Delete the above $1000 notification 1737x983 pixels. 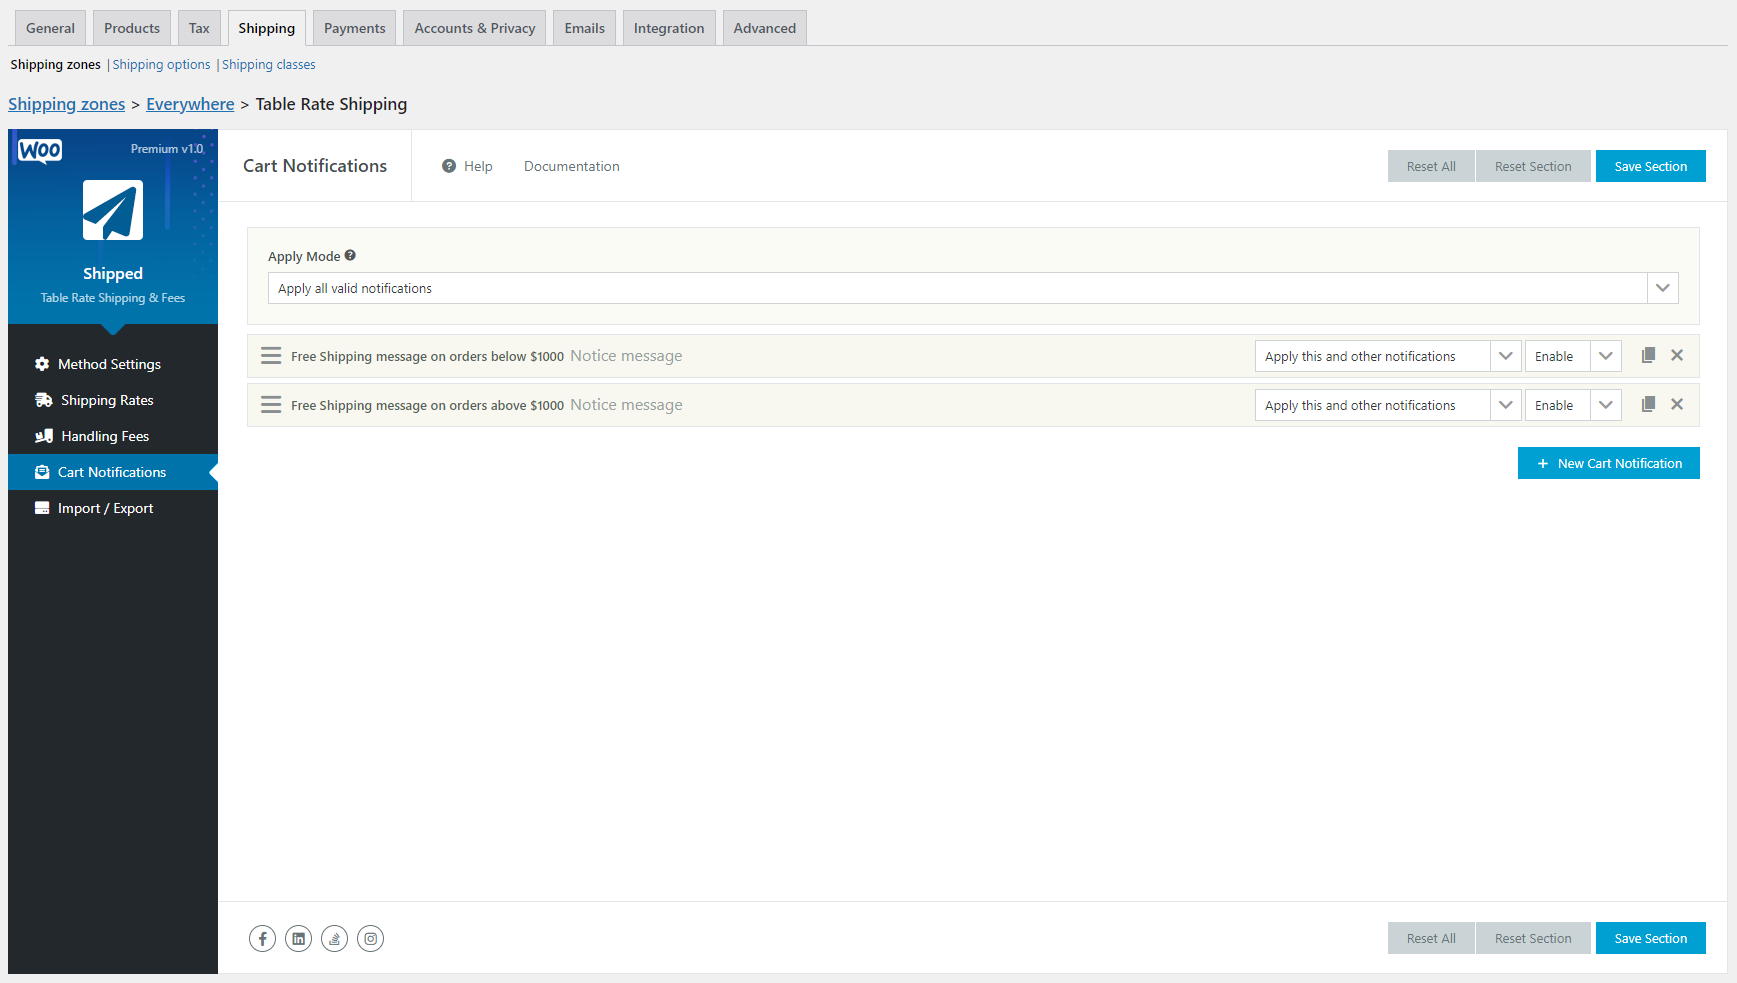[x=1677, y=404]
